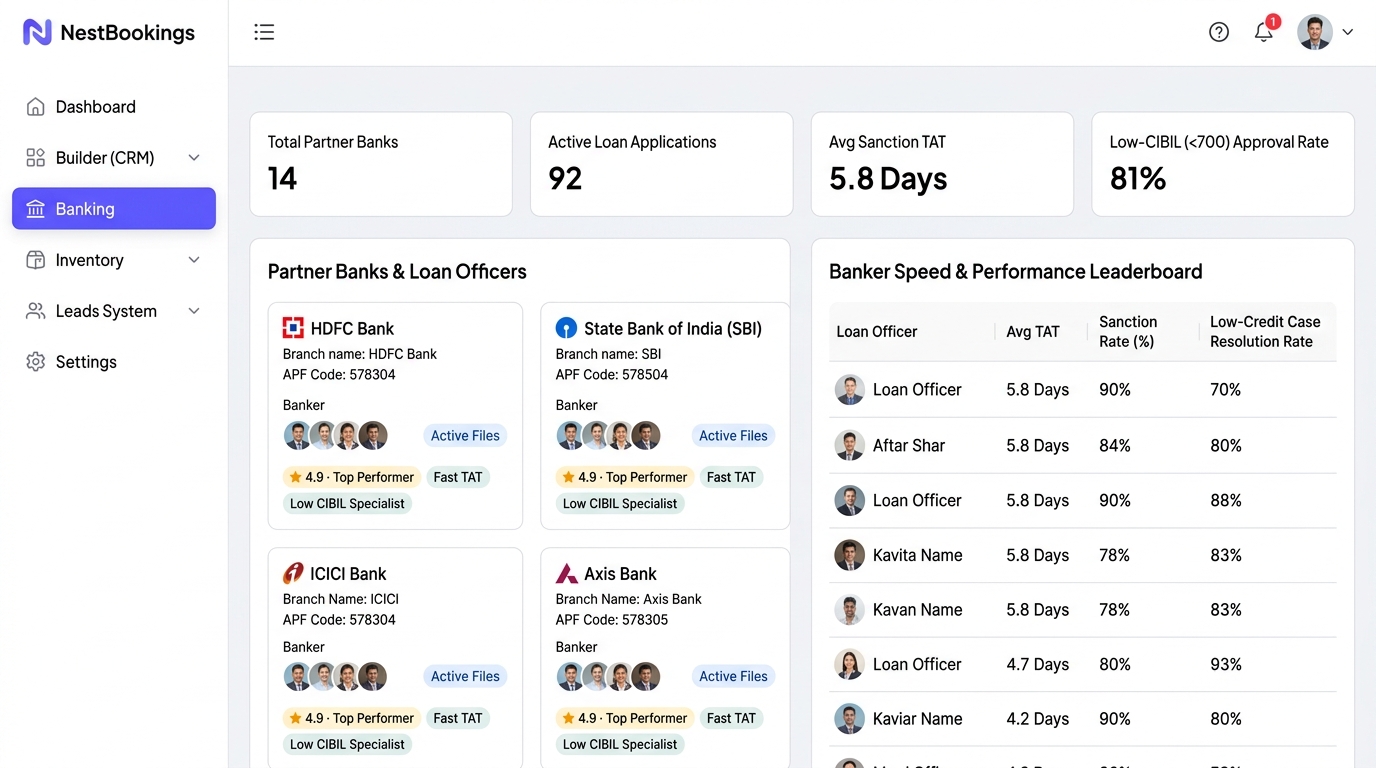
Task: Click the Settings gear icon
Action: click(36, 362)
